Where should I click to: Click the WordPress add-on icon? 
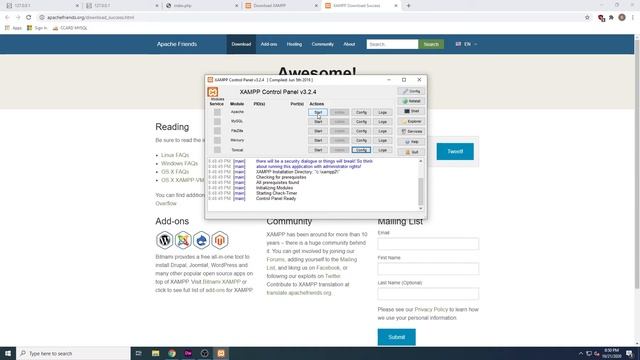click(x=164, y=240)
